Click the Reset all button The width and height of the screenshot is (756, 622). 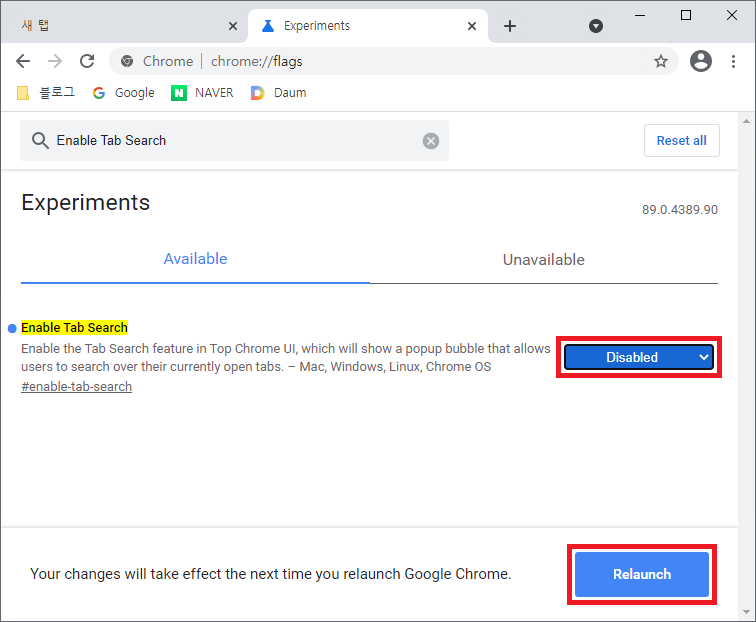pyautogui.click(x=681, y=141)
